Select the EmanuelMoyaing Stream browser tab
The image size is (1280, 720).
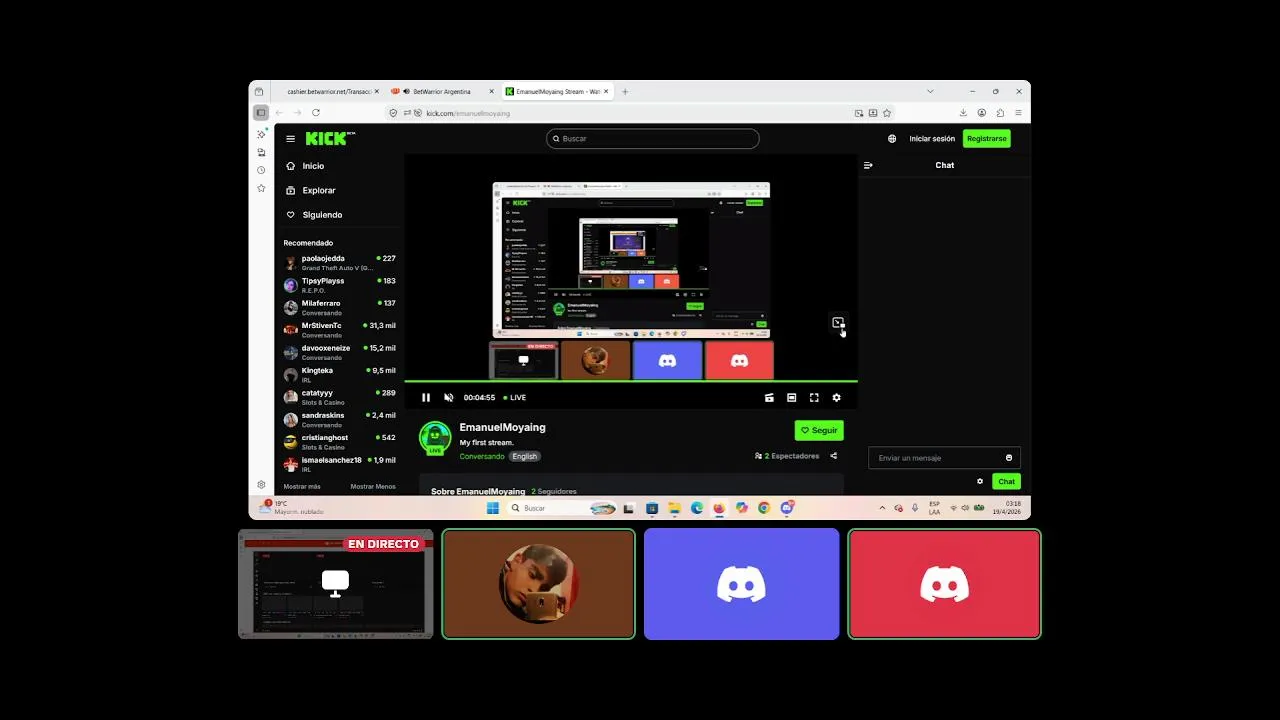point(558,91)
